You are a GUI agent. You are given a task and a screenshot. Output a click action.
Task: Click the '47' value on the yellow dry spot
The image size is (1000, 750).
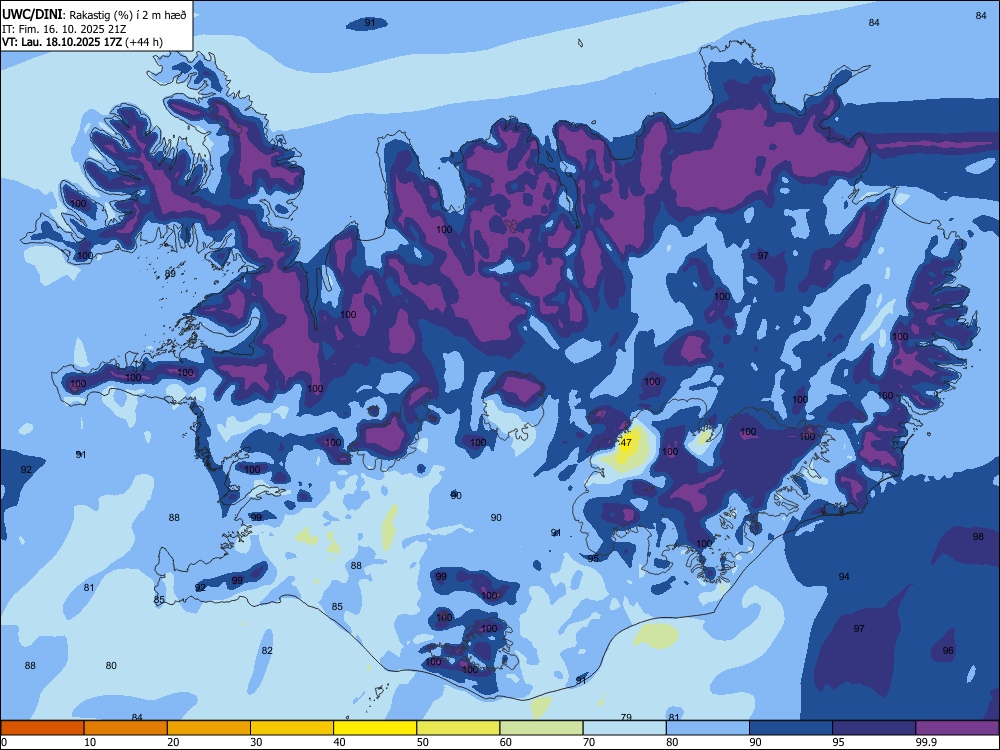coord(626,443)
